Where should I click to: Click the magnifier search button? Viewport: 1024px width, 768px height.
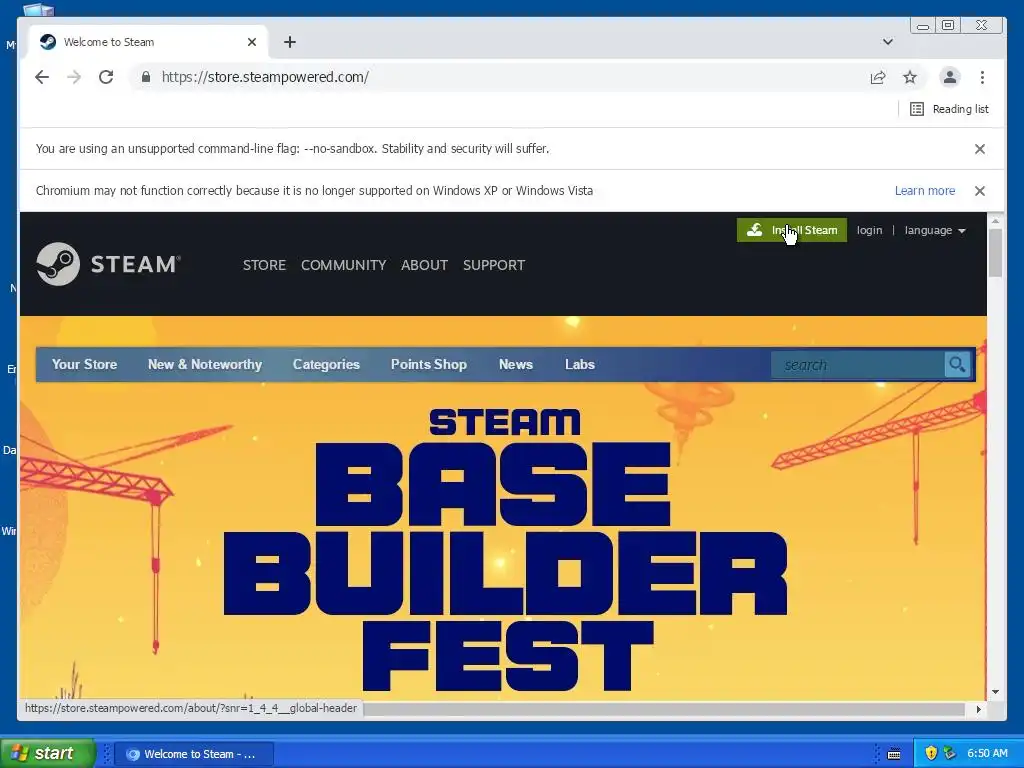pyautogui.click(x=957, y=364)
